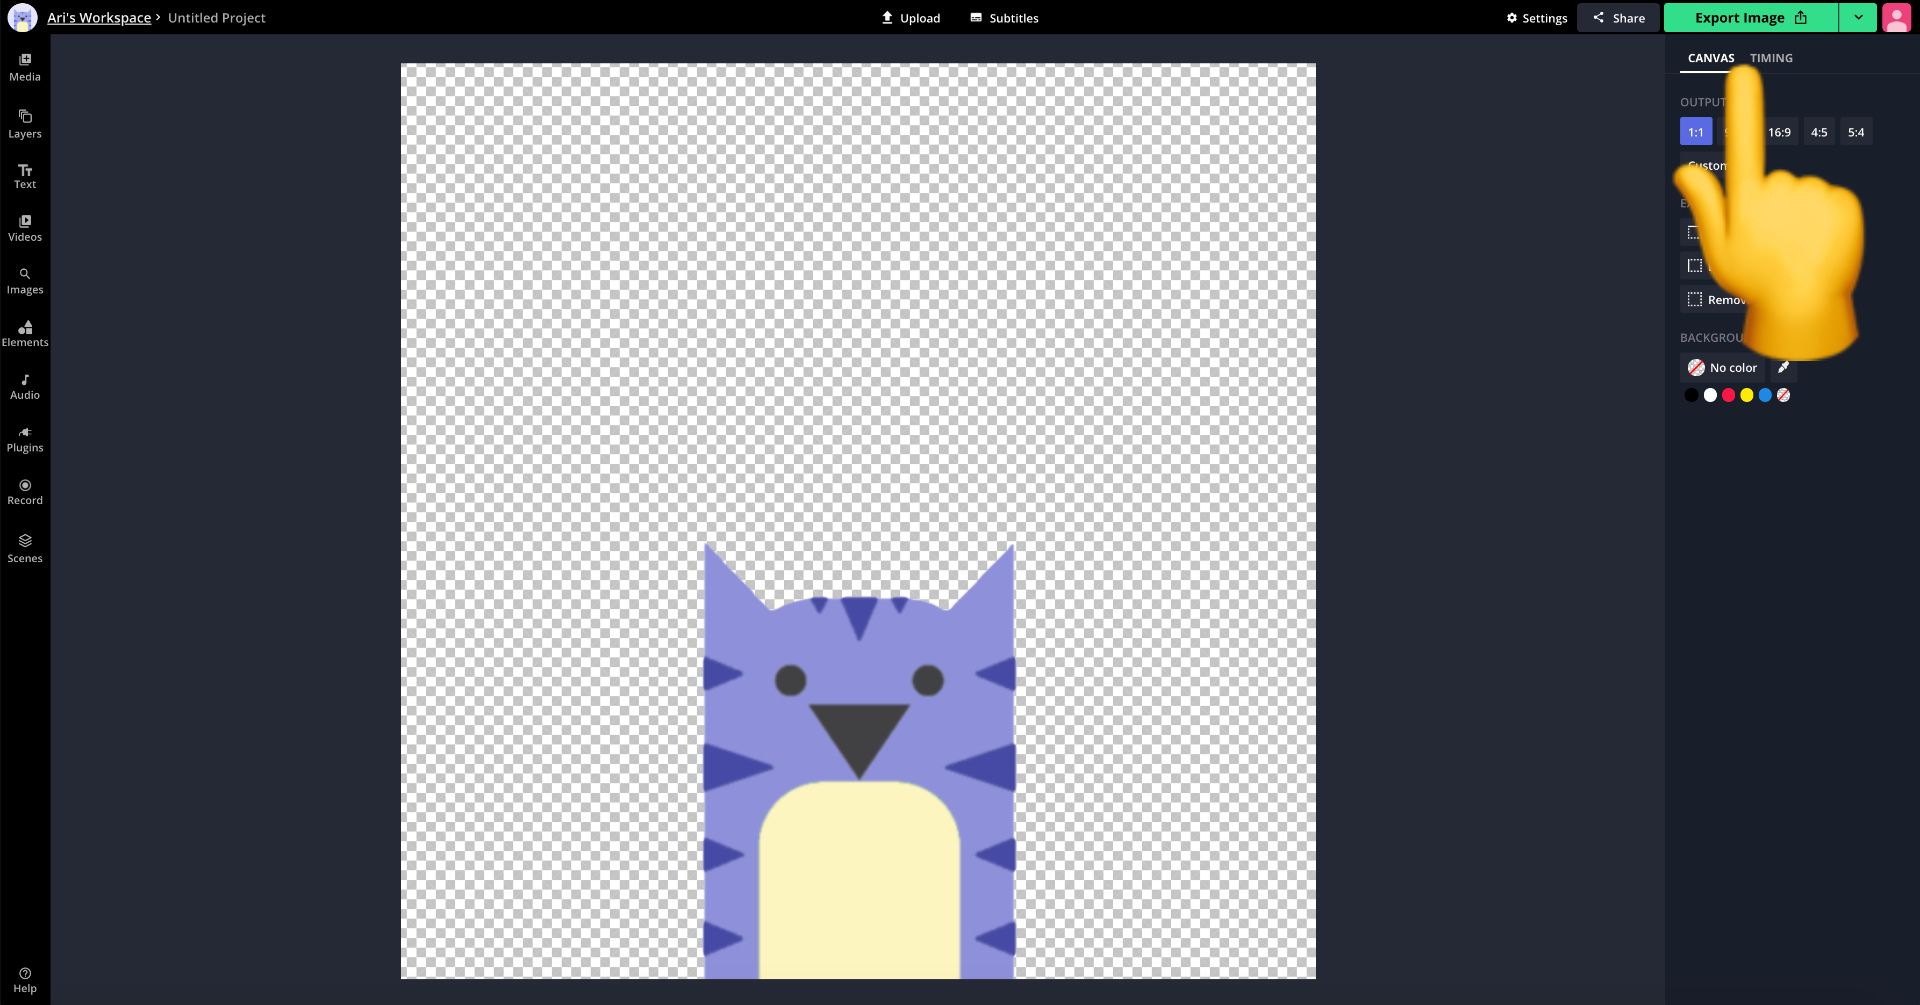Select the 1:1 output ratio

point(1695,132)
